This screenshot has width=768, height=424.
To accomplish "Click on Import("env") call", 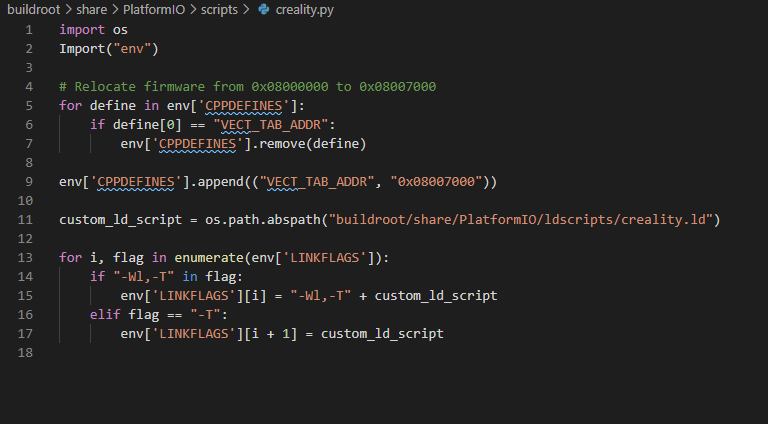I will click(109, 49).
